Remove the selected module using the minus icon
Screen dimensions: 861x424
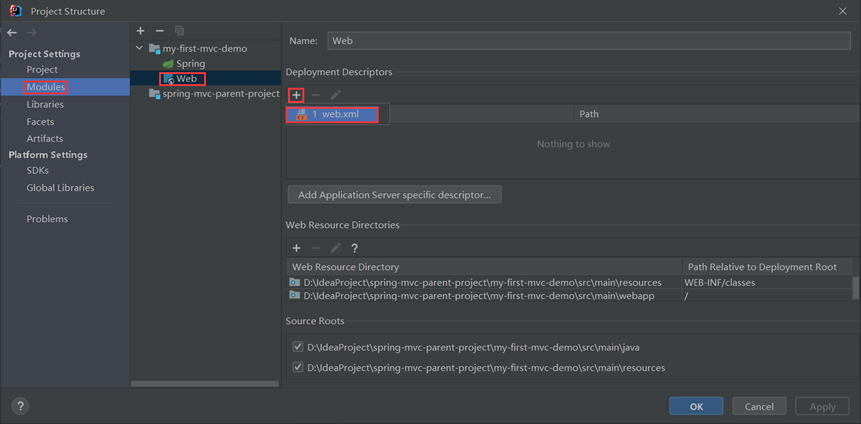pyautogui.click(x=160, y=31)
